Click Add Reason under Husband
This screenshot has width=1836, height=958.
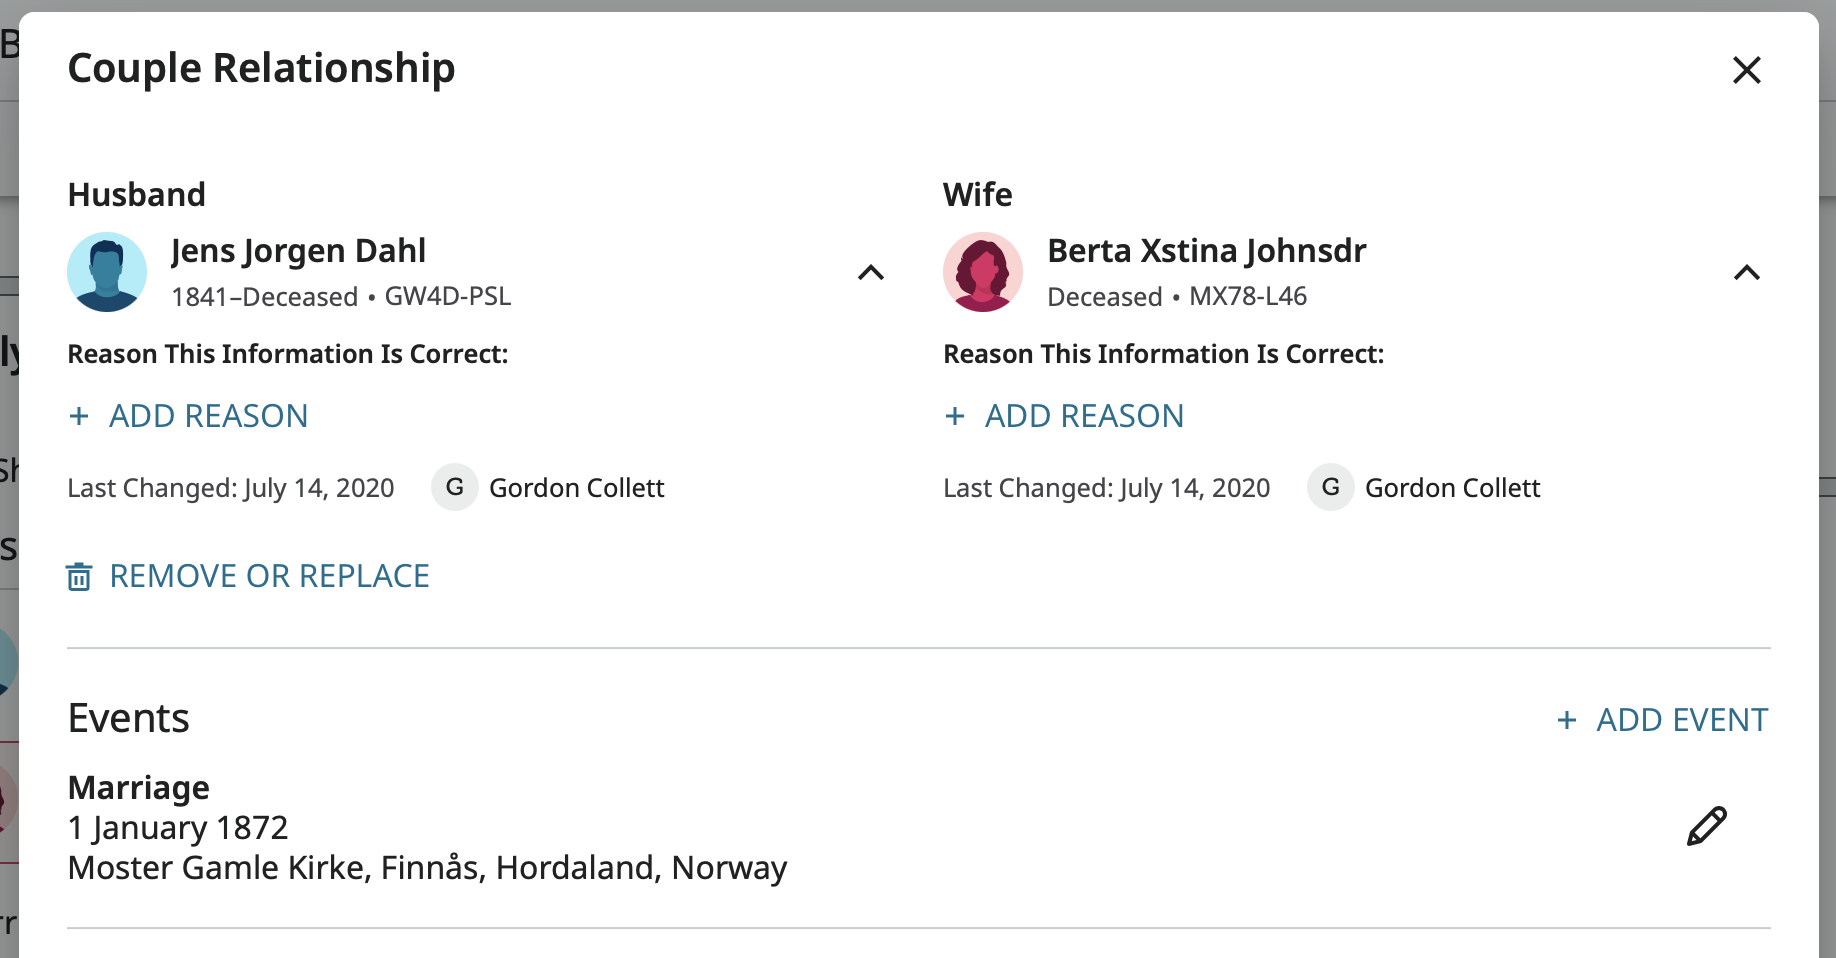point(208,416)
